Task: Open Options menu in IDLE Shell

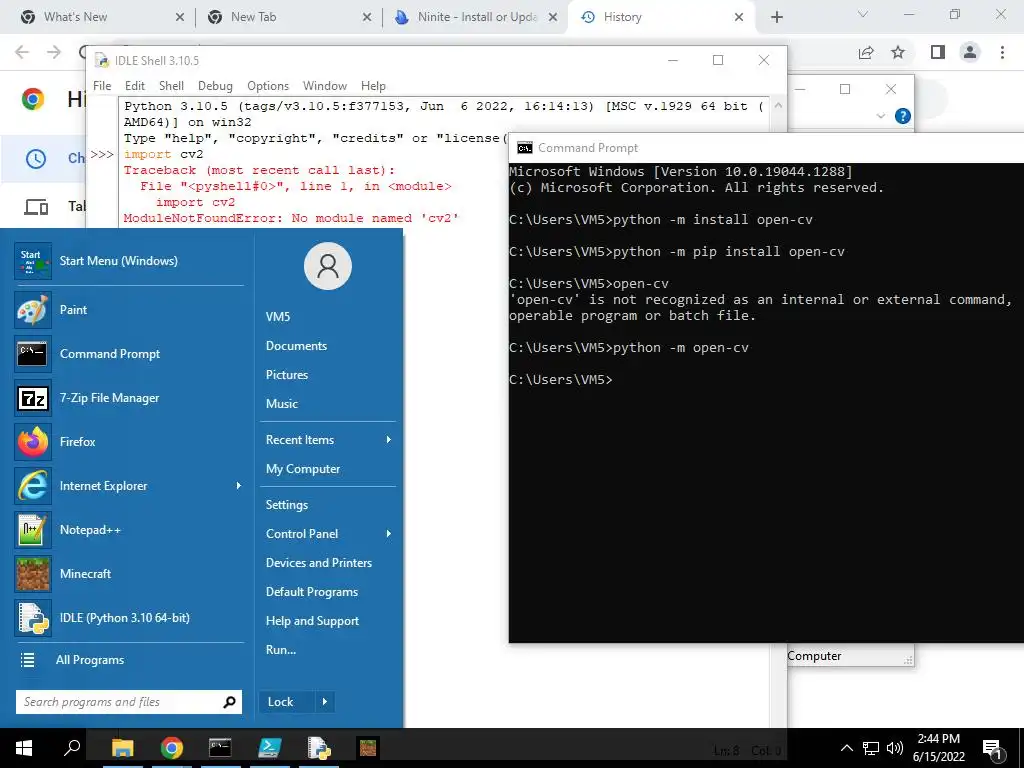Action: 268,86
